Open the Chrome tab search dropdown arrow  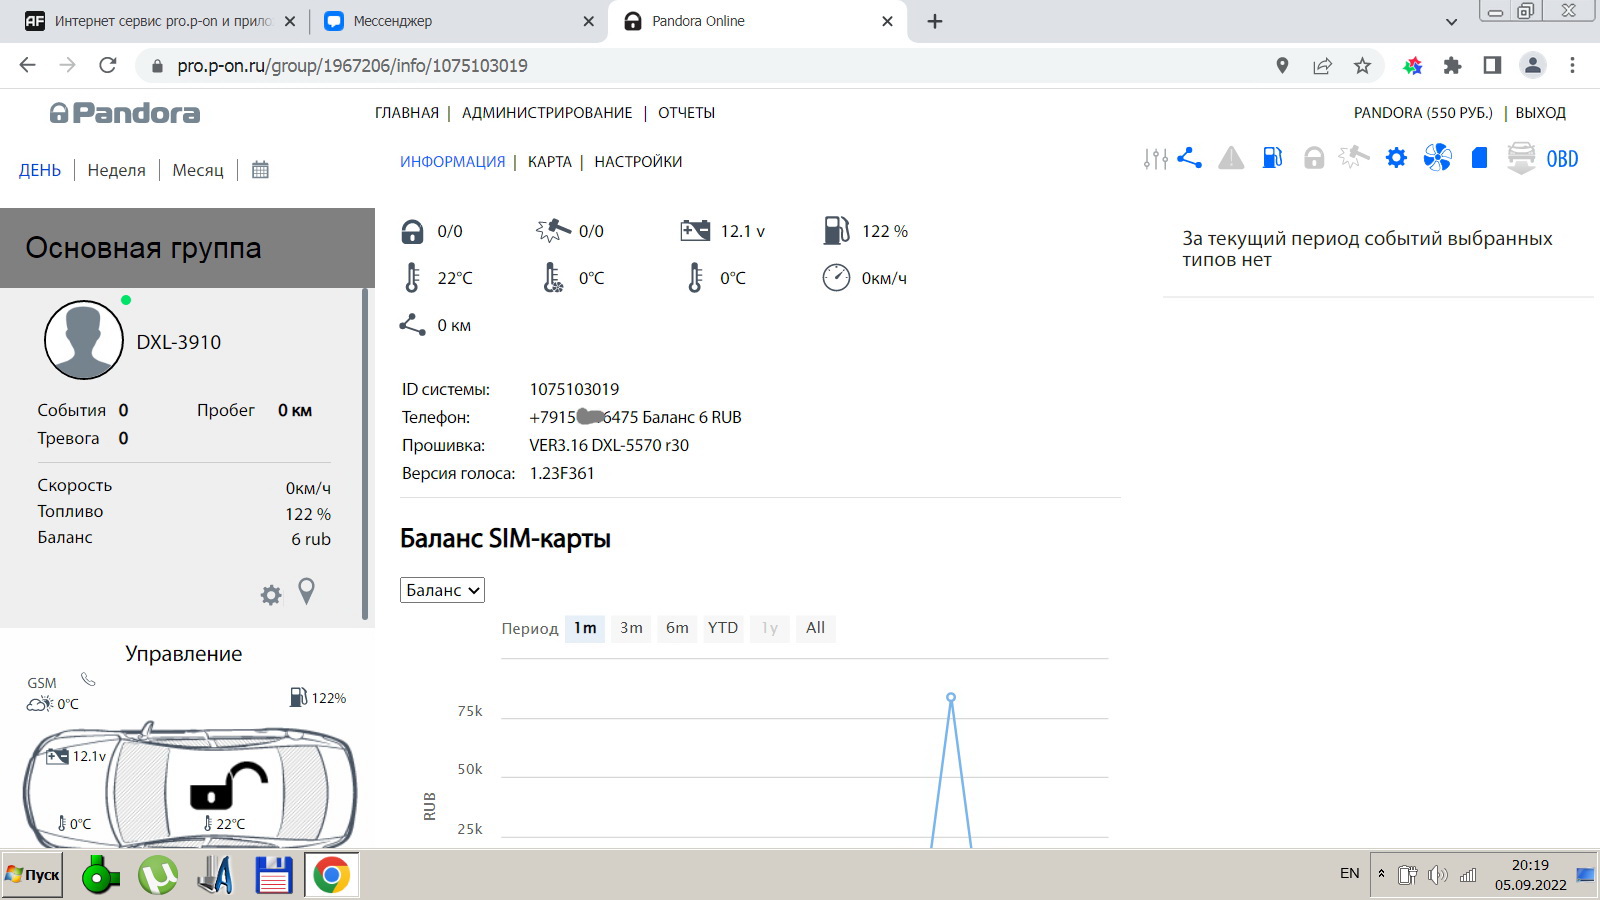[x=1451, y=22]
